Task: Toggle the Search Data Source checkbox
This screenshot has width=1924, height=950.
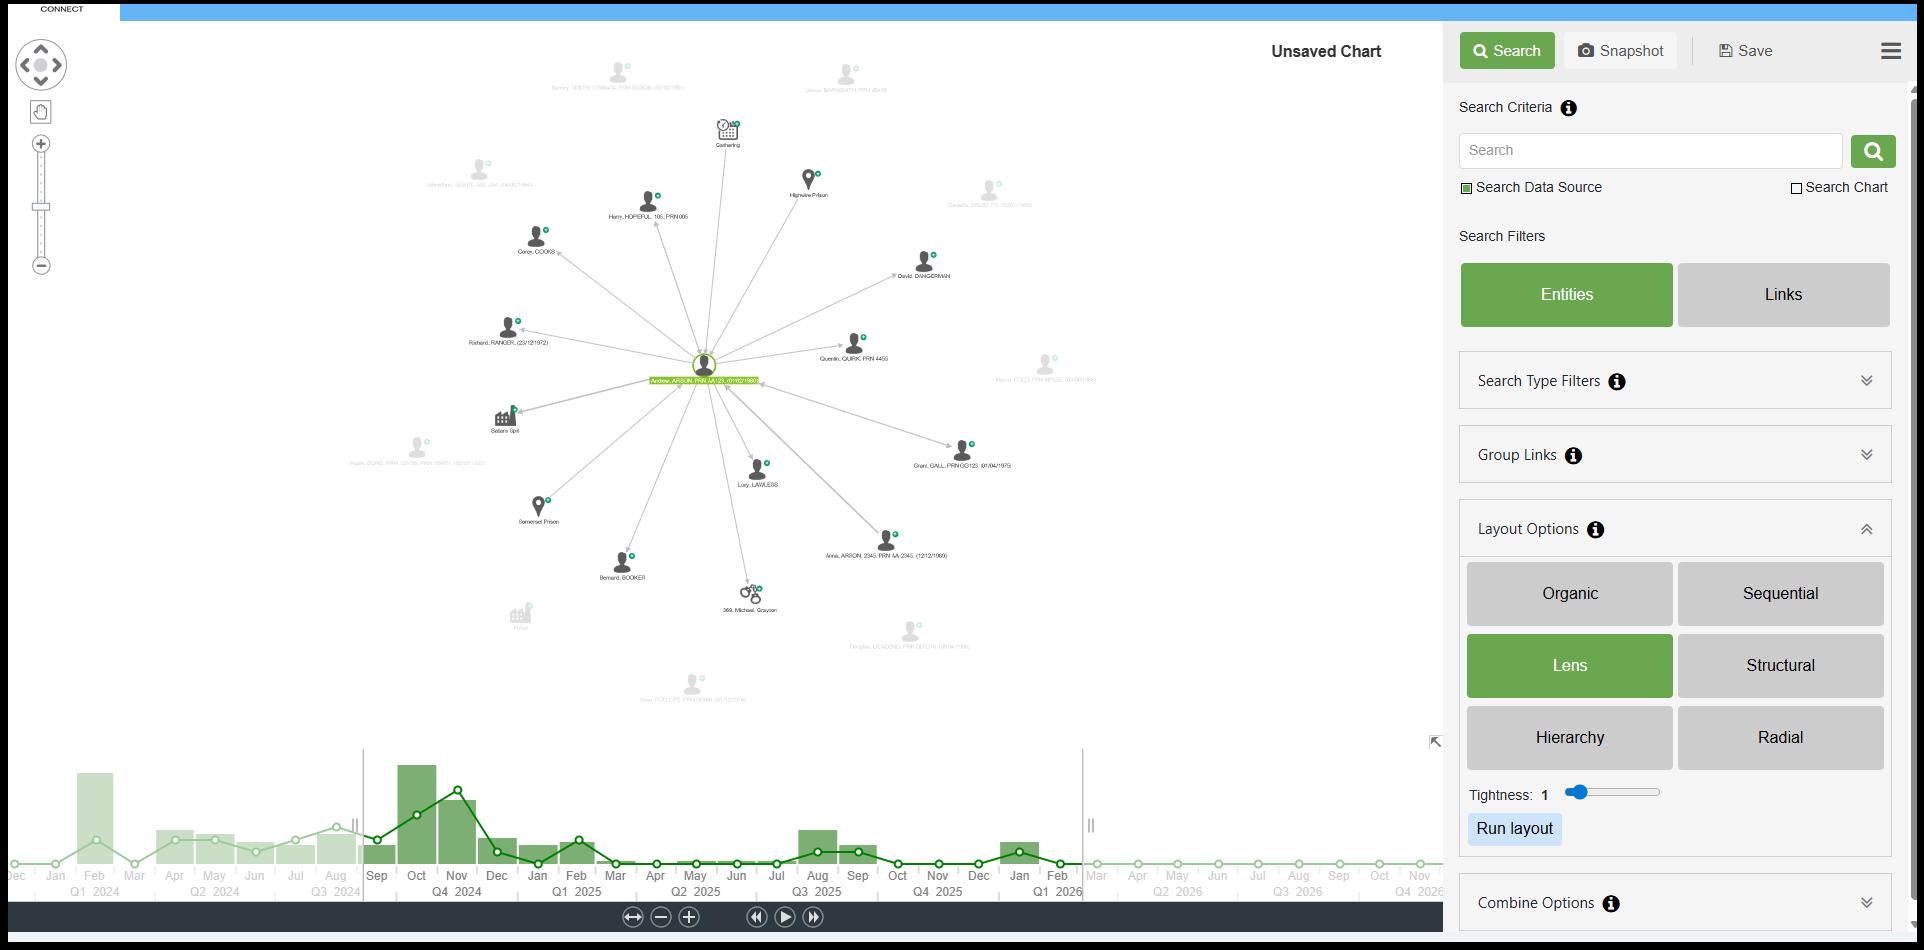Action: click(x=1466, y=188)
